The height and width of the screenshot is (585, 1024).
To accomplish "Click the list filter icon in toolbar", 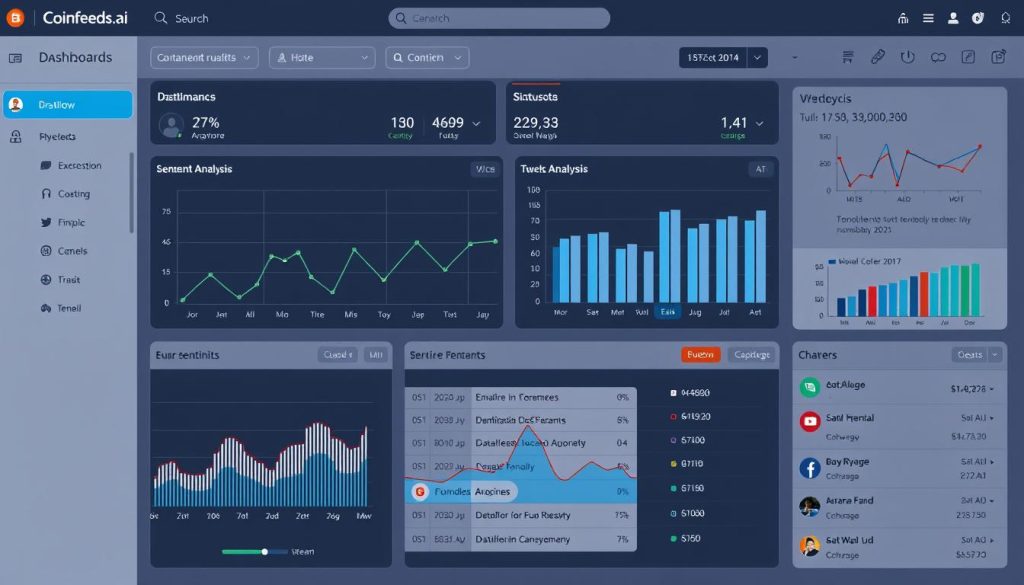I will 848,57.
